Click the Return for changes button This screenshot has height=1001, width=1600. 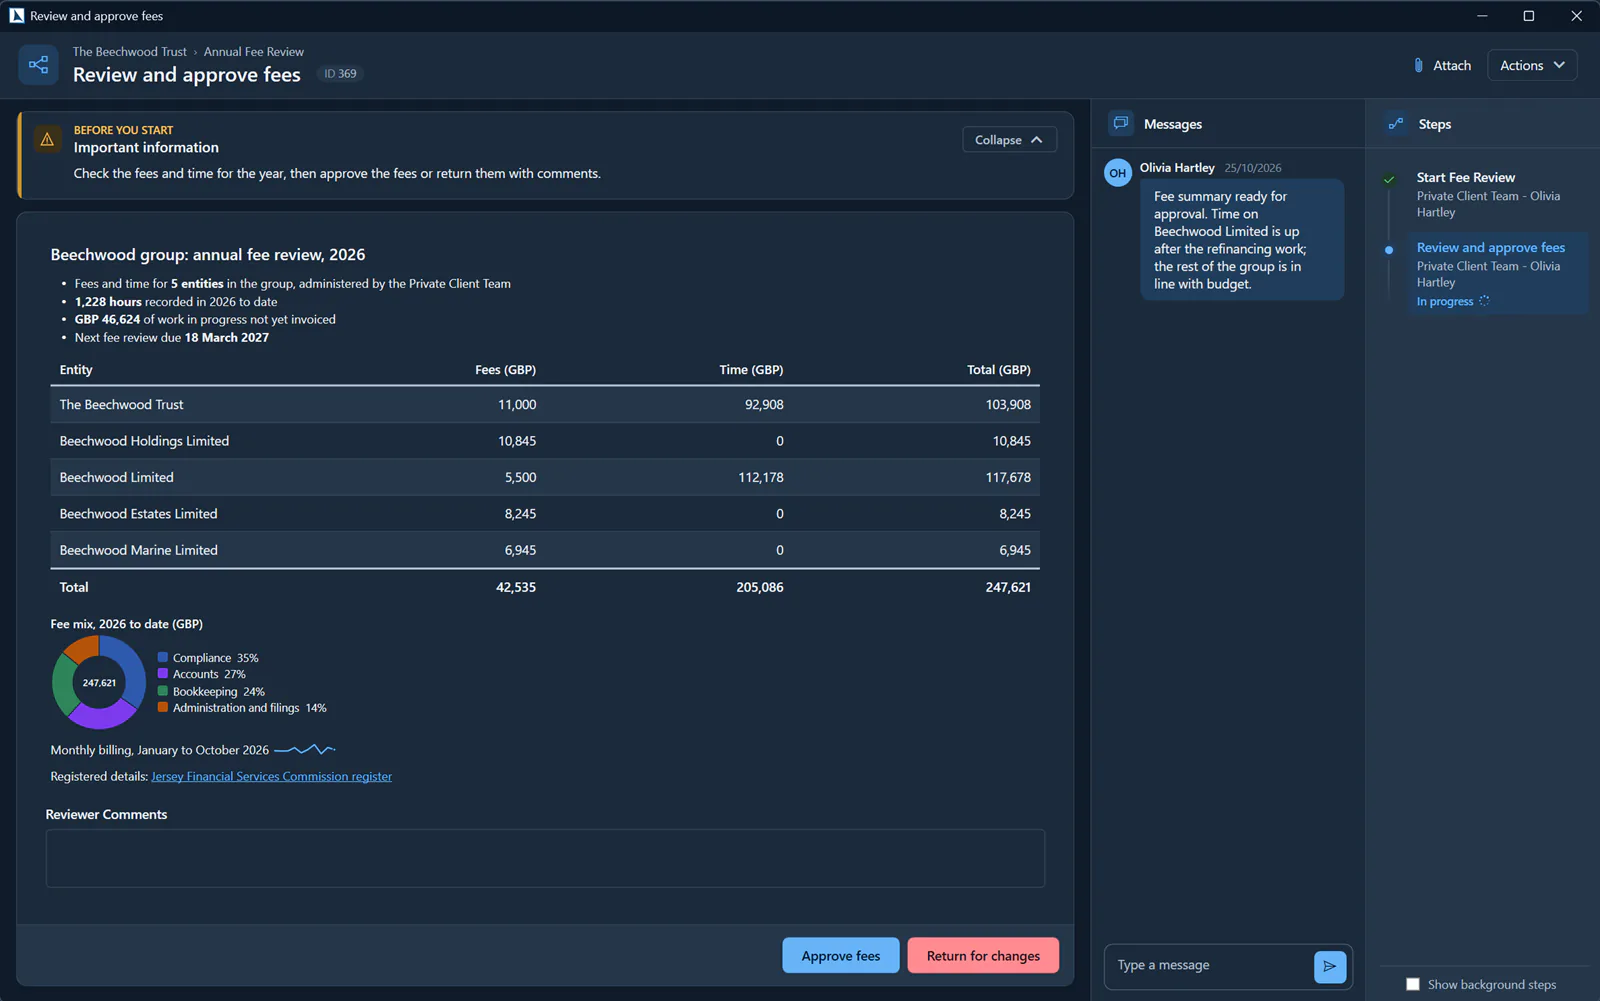coord(983,956)
